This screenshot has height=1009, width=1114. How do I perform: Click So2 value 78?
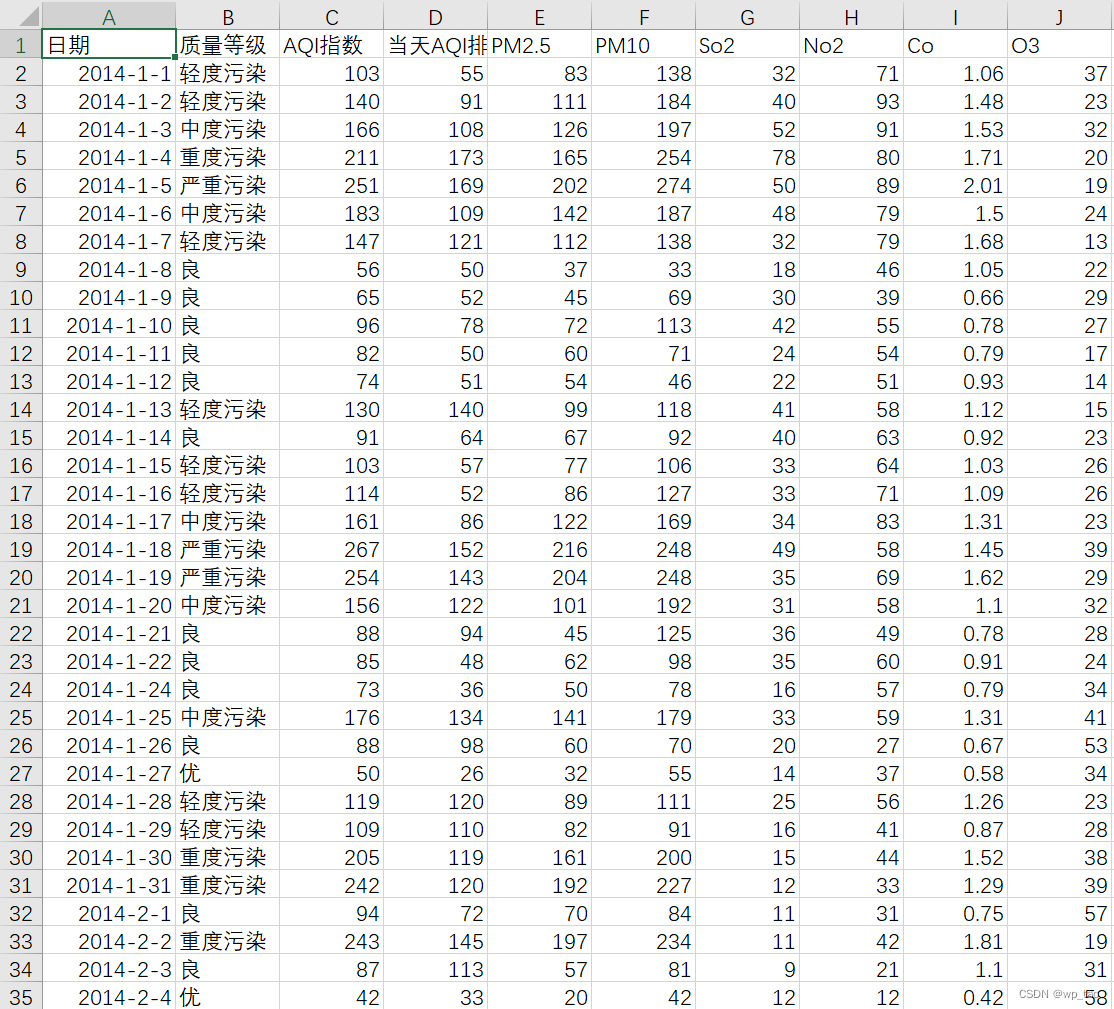(x=747, y=157)
